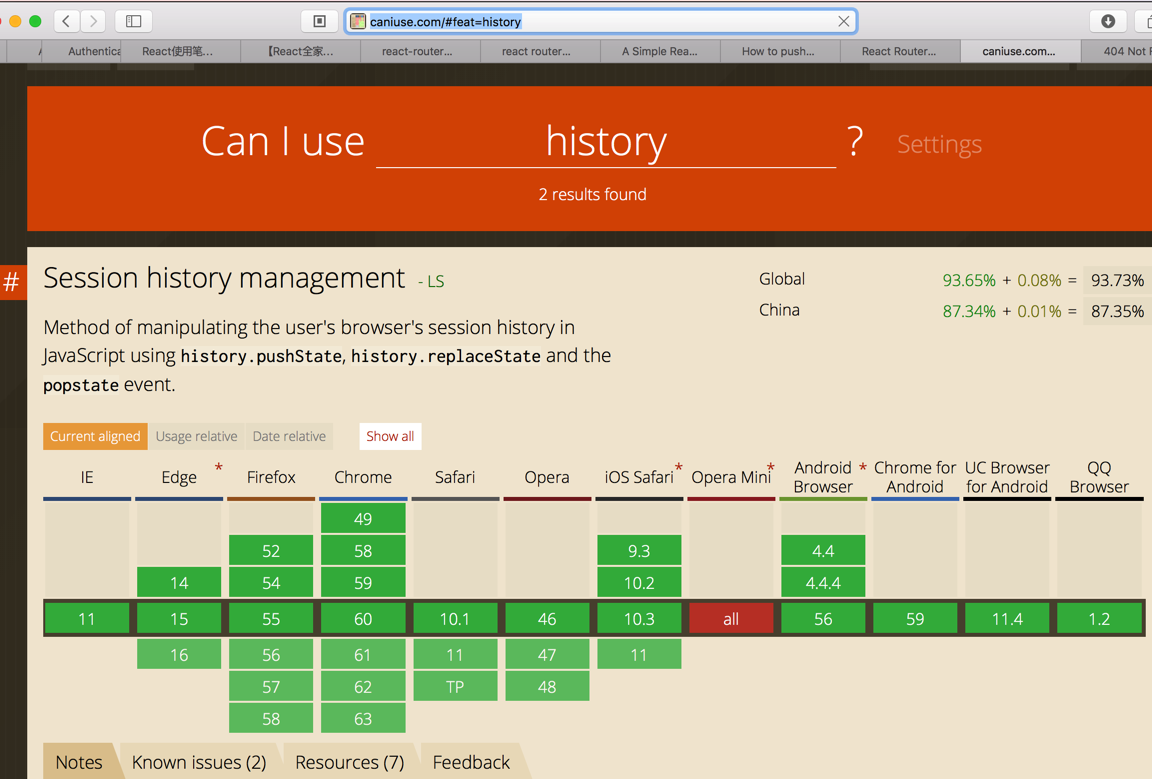The height and width of the screenshot is (779, 1152).
Task: Click the Firefox column header
Action: tap(271, 478)
